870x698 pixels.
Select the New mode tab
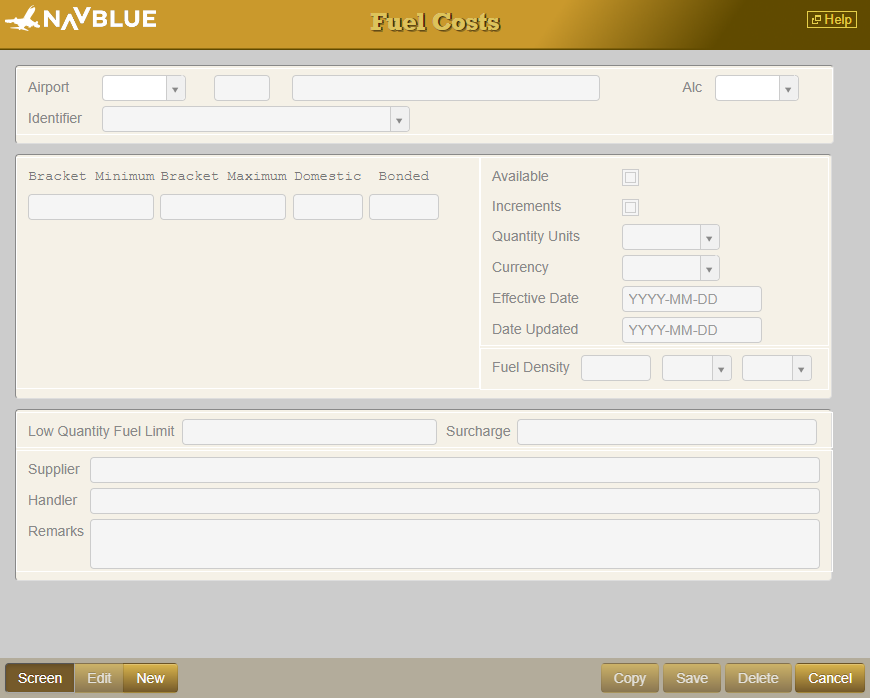[150, 678]
